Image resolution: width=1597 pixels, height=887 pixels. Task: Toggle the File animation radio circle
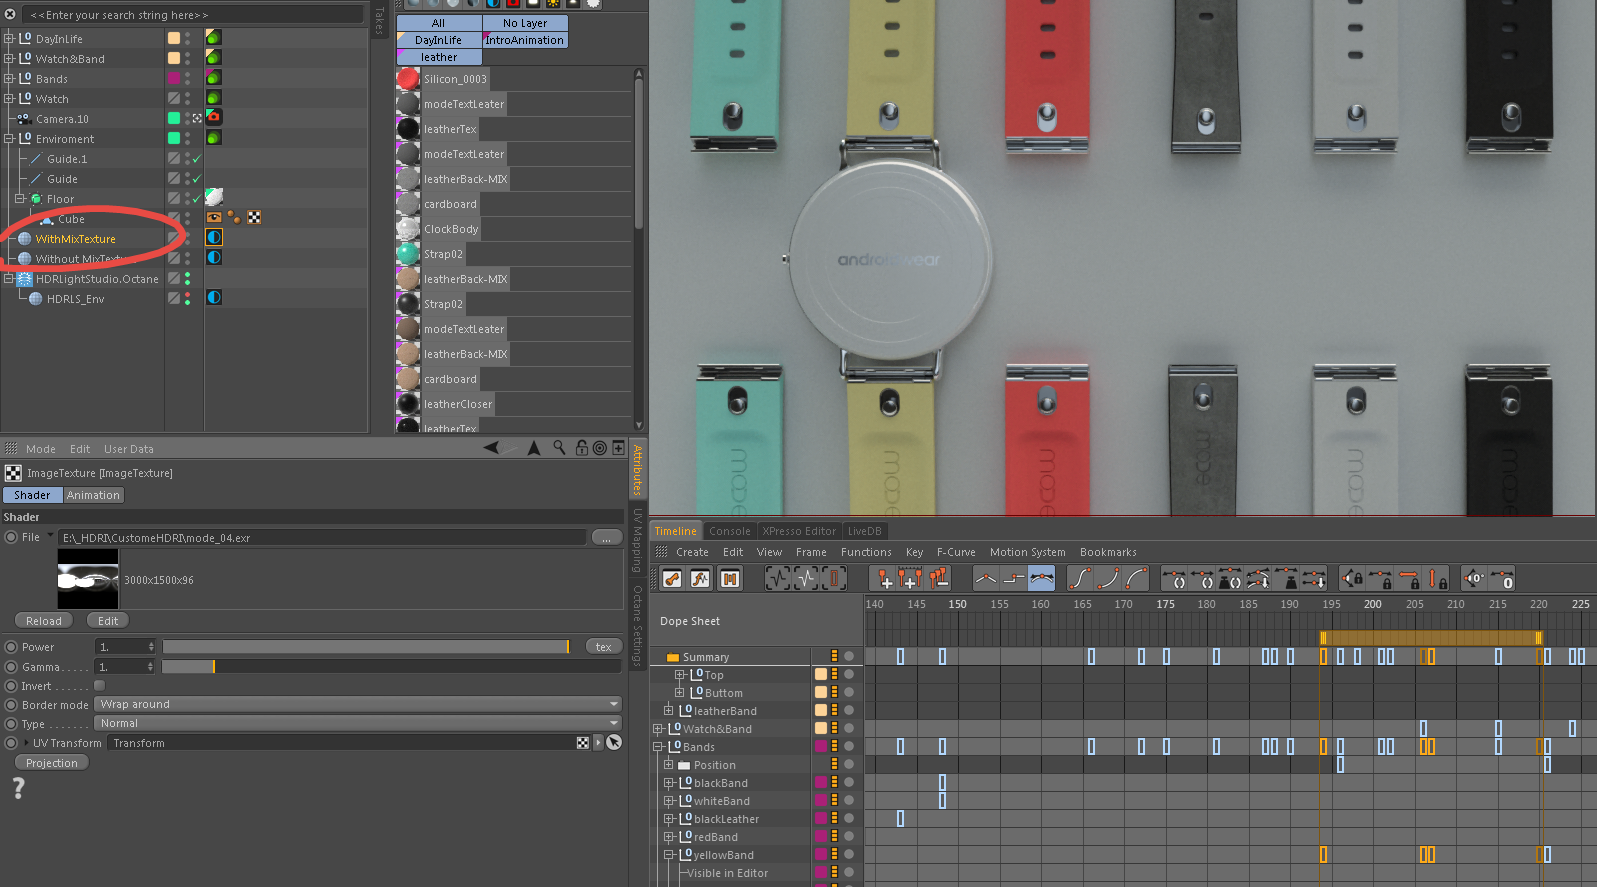pos(11,537)
